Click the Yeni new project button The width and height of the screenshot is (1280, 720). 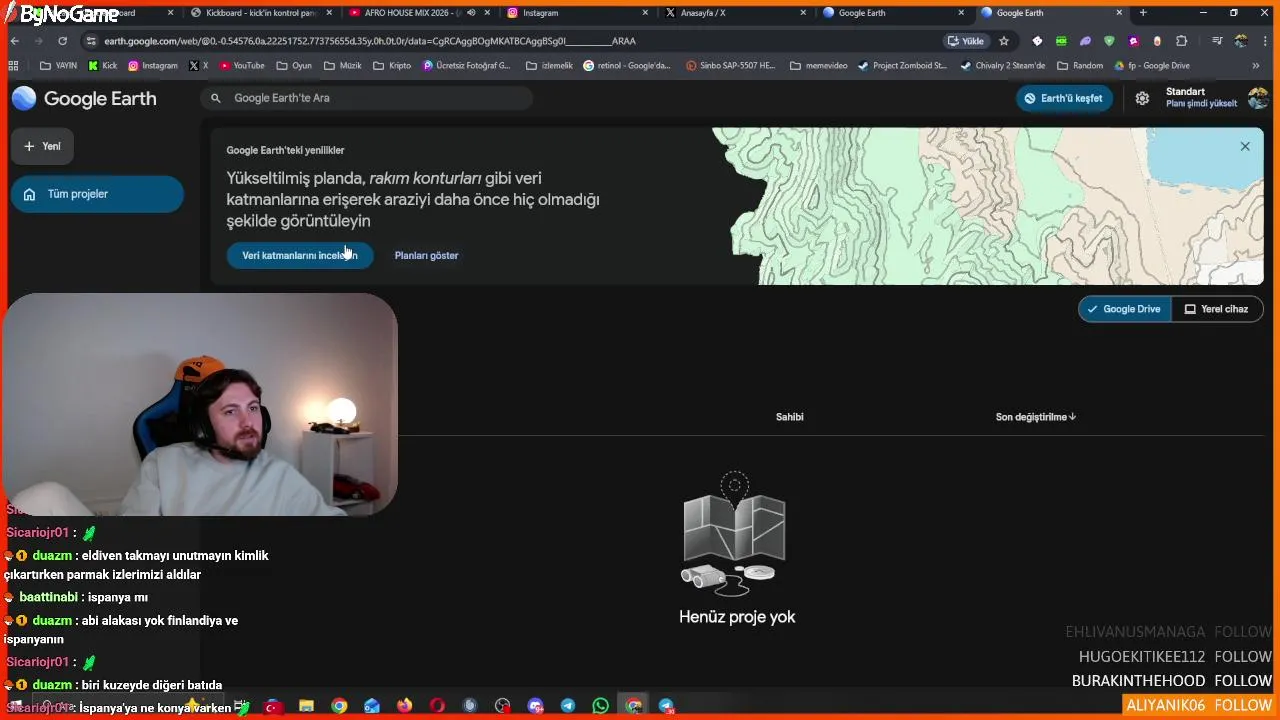point(42,146)
